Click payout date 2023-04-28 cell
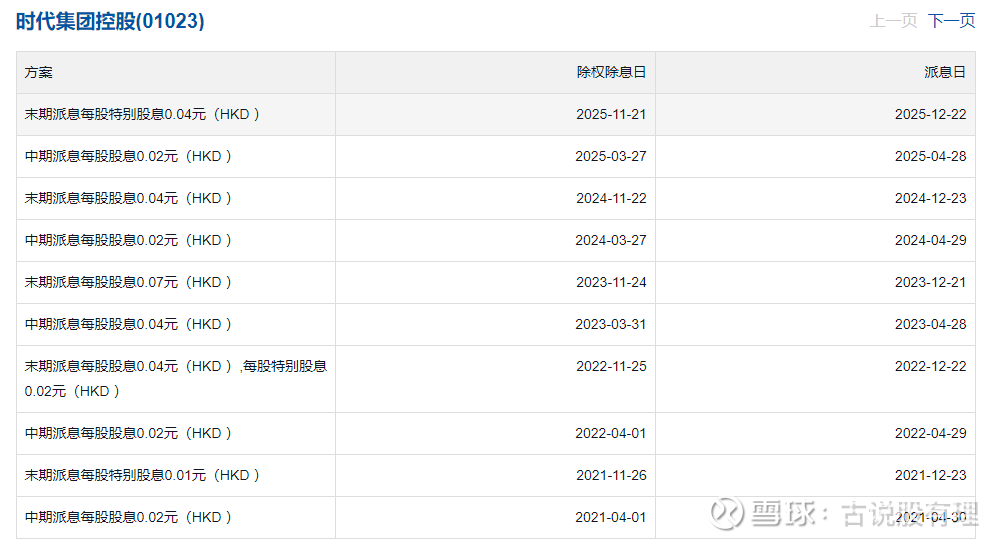The width and height of the screenshot is (1008, 544). click(930, 325)
